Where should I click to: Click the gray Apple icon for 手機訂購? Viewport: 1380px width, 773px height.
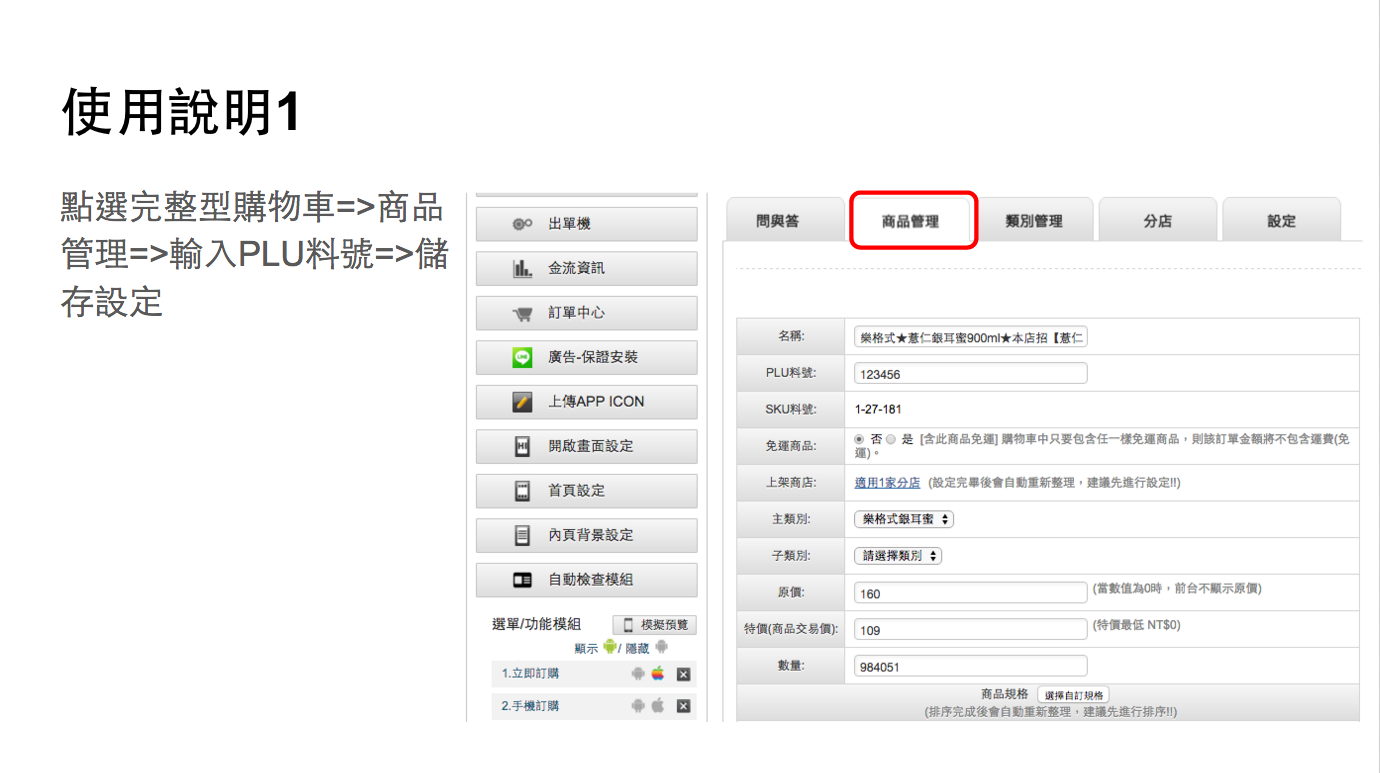click(658, 706)
